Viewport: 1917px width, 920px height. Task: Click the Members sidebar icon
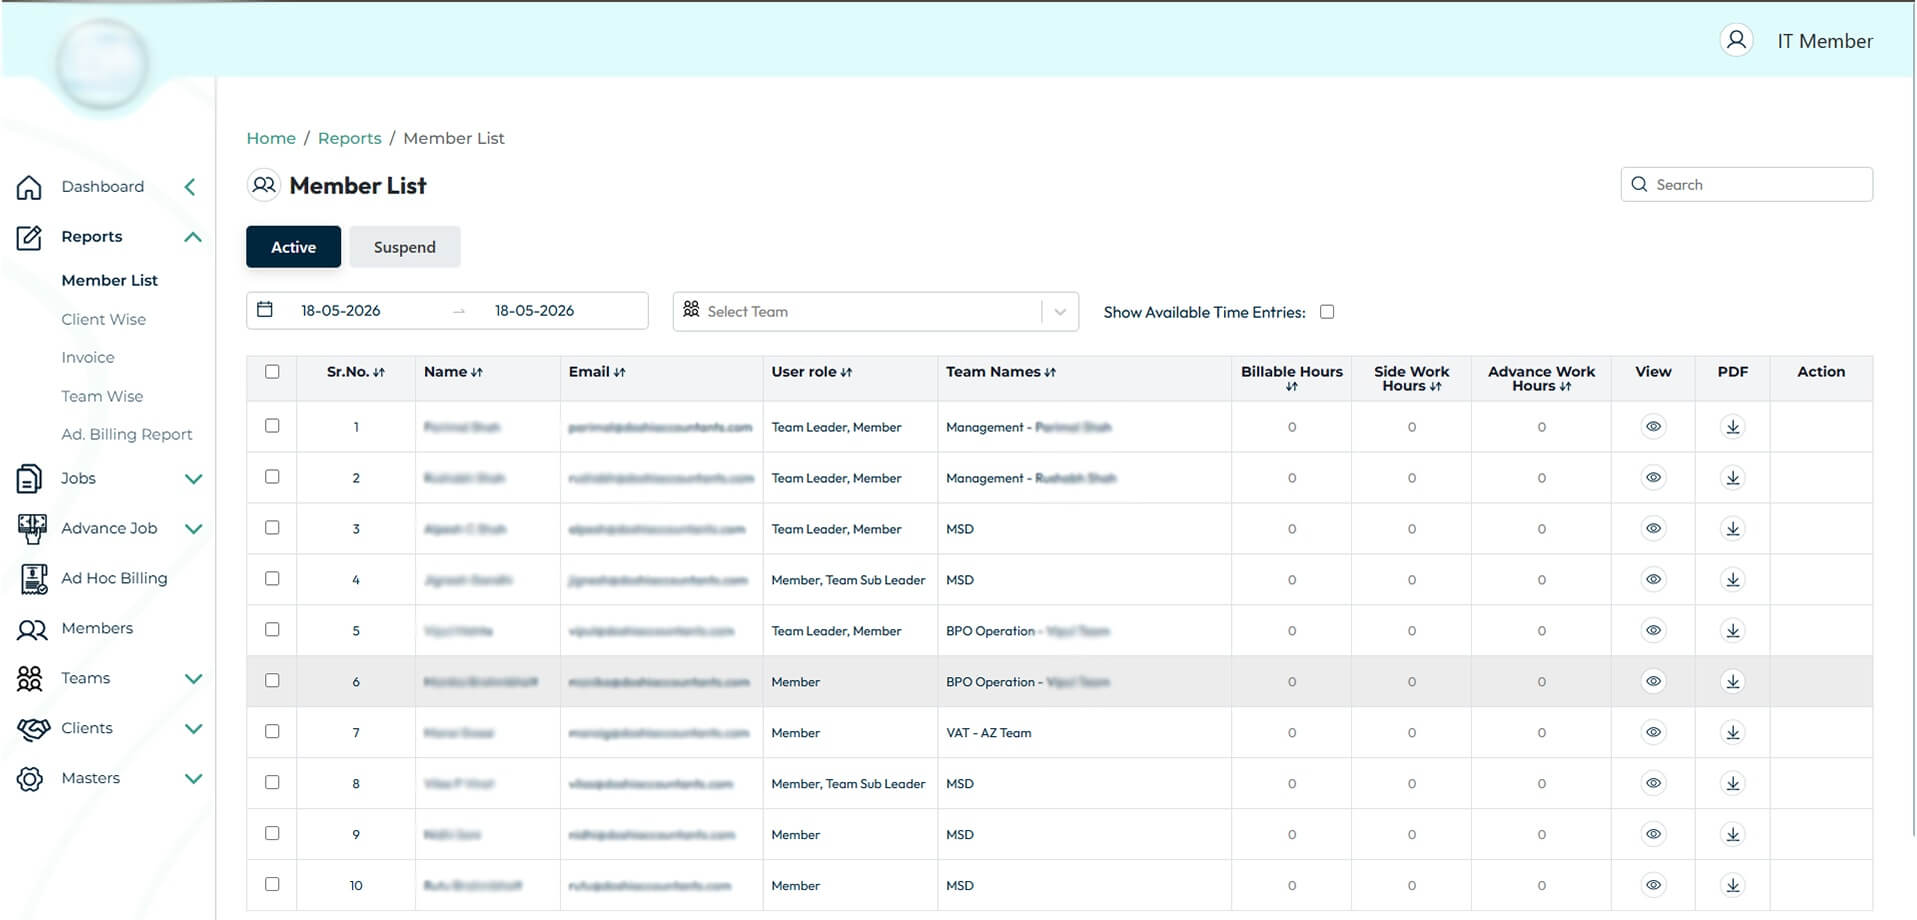click(x=32, y=629)
